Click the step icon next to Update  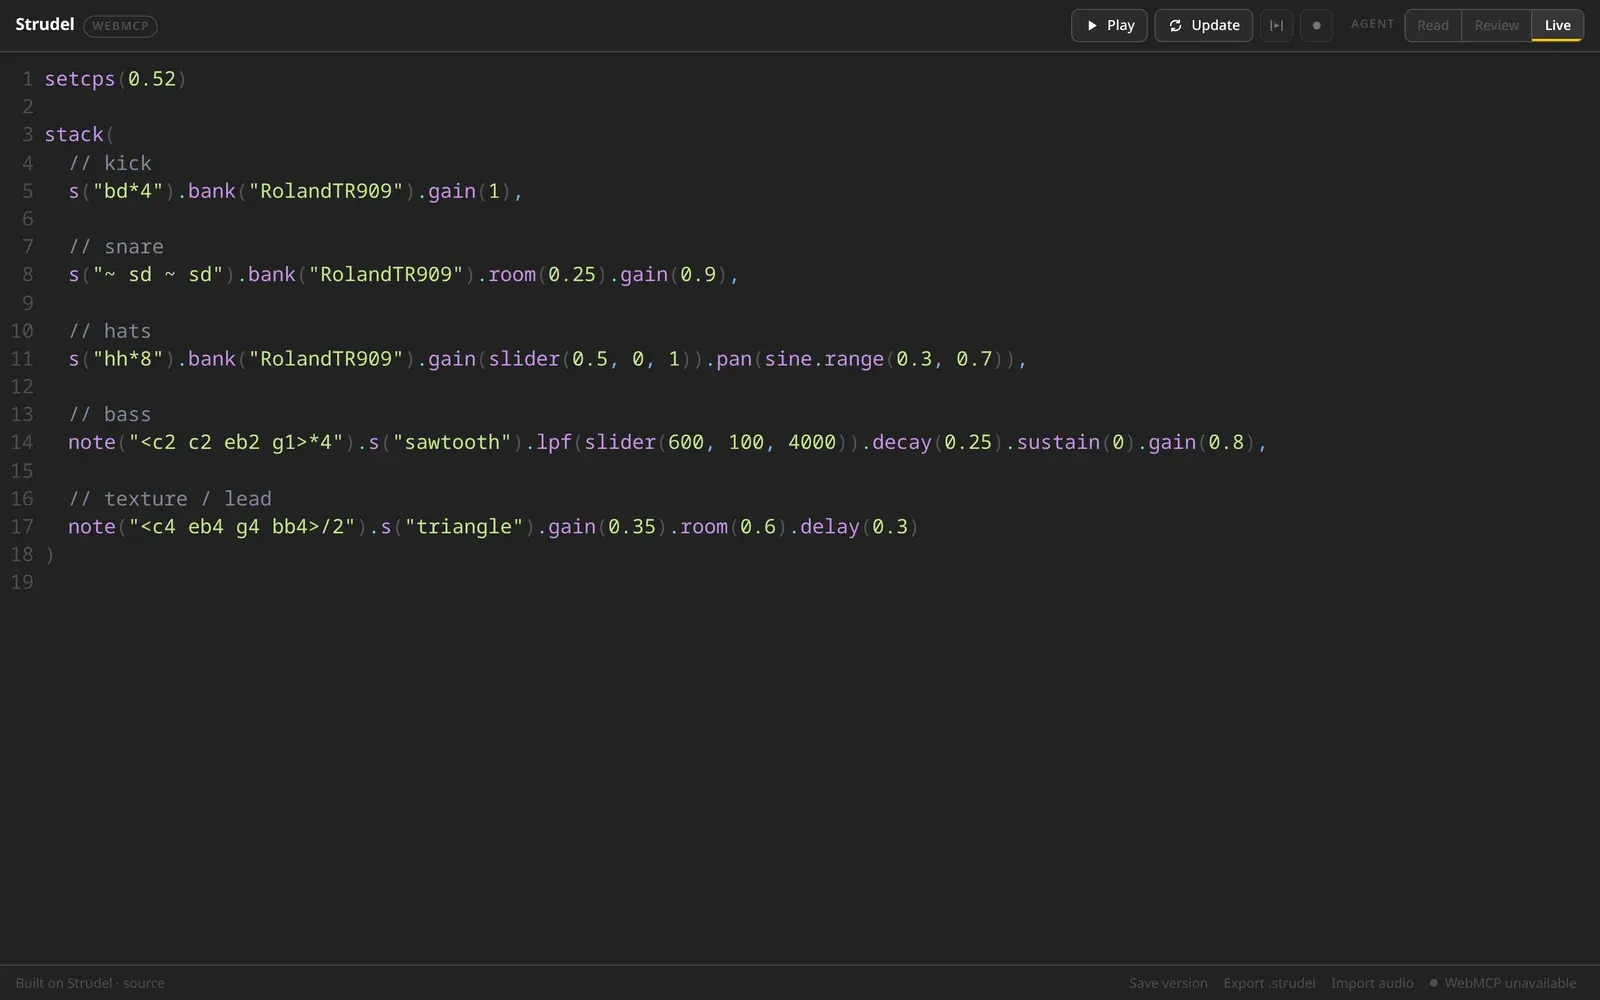1276,25
